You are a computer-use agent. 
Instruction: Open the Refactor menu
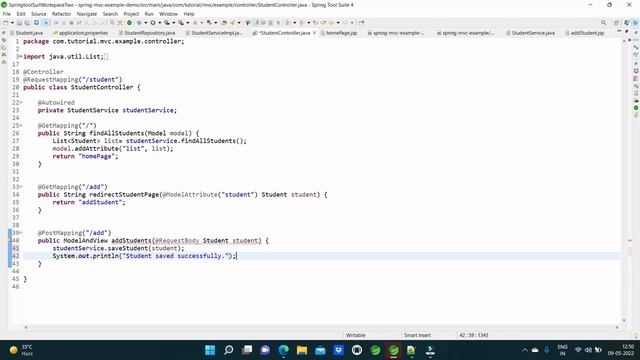(x=62, y=14)
